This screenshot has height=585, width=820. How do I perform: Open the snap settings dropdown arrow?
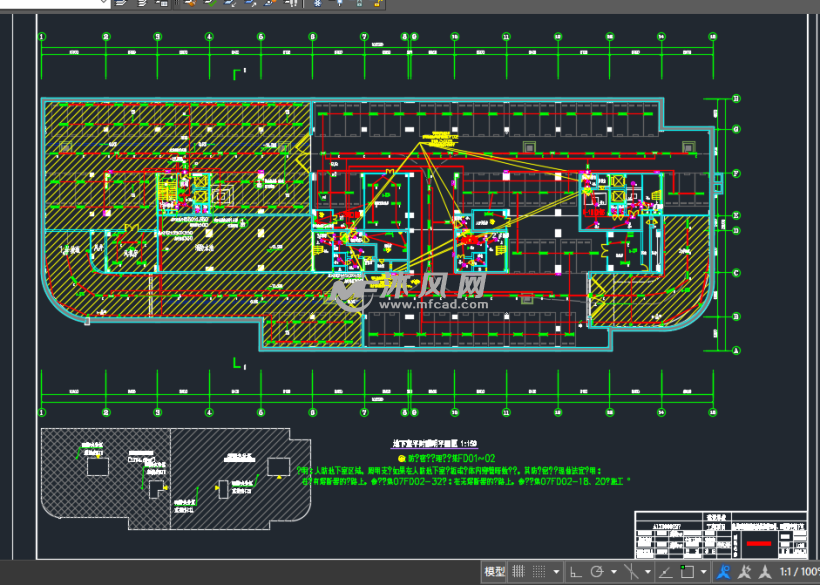pyautogui.click(x=556, y=572)
